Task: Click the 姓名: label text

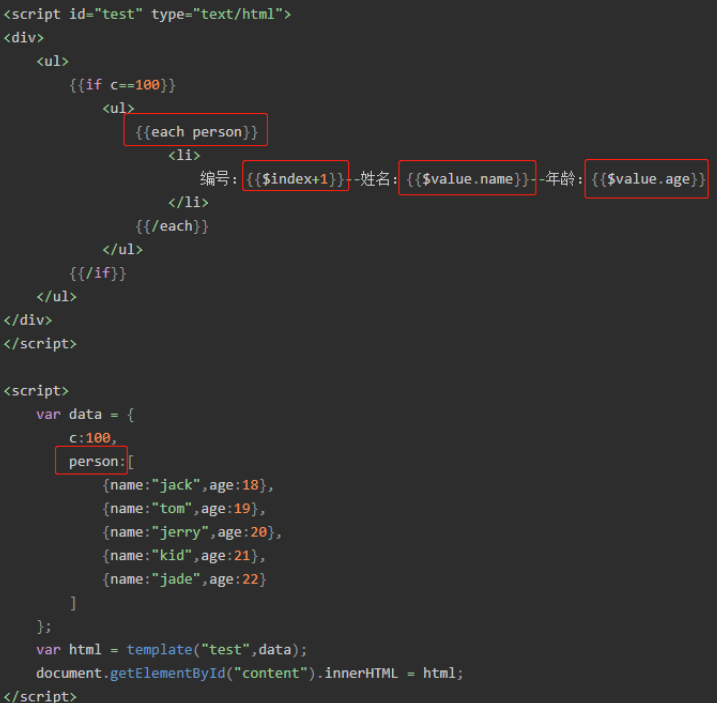Action: [379, 179]
